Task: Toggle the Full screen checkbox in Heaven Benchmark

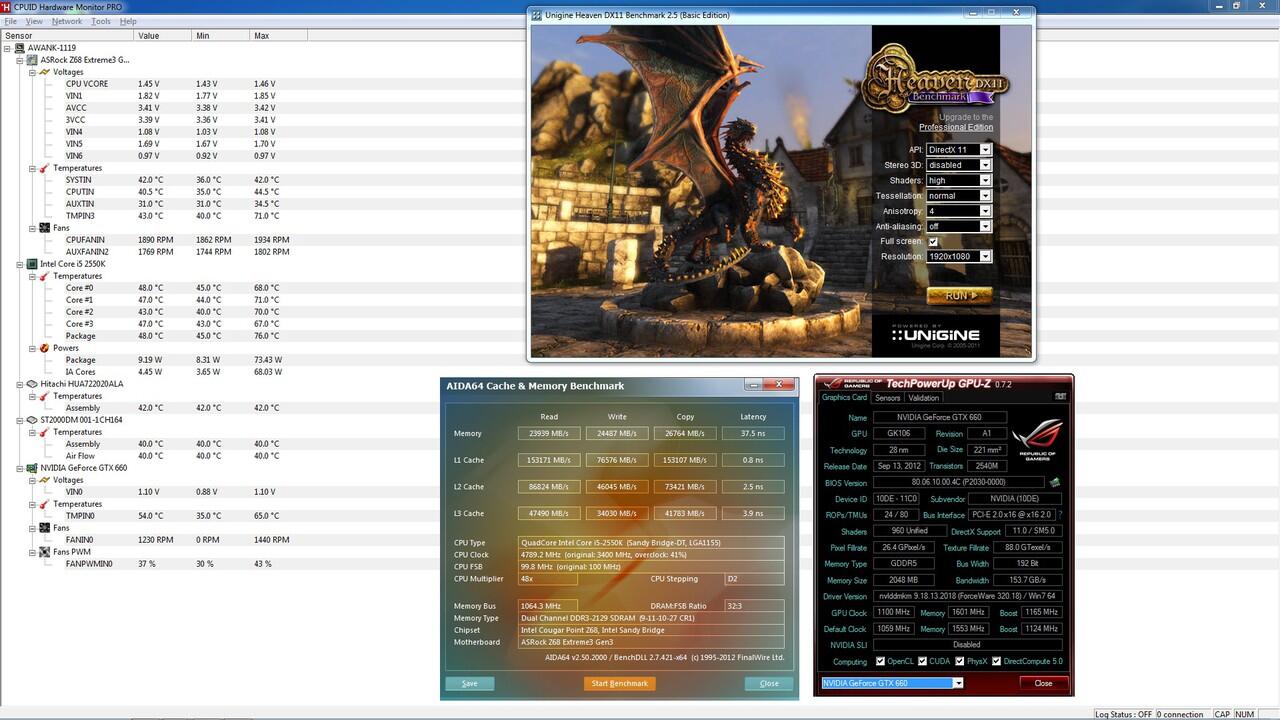Action: pyautogui.click(x=933, y=242)
